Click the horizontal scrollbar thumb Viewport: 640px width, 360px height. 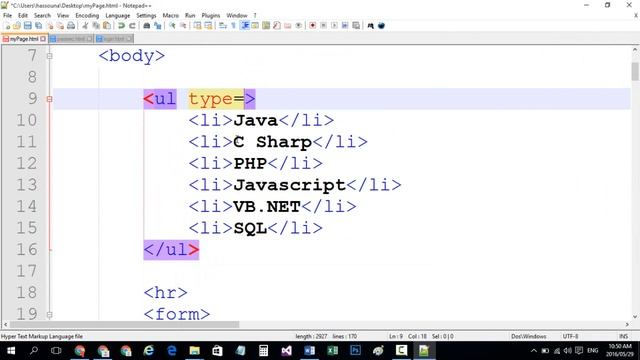click(x=124, y=324)
